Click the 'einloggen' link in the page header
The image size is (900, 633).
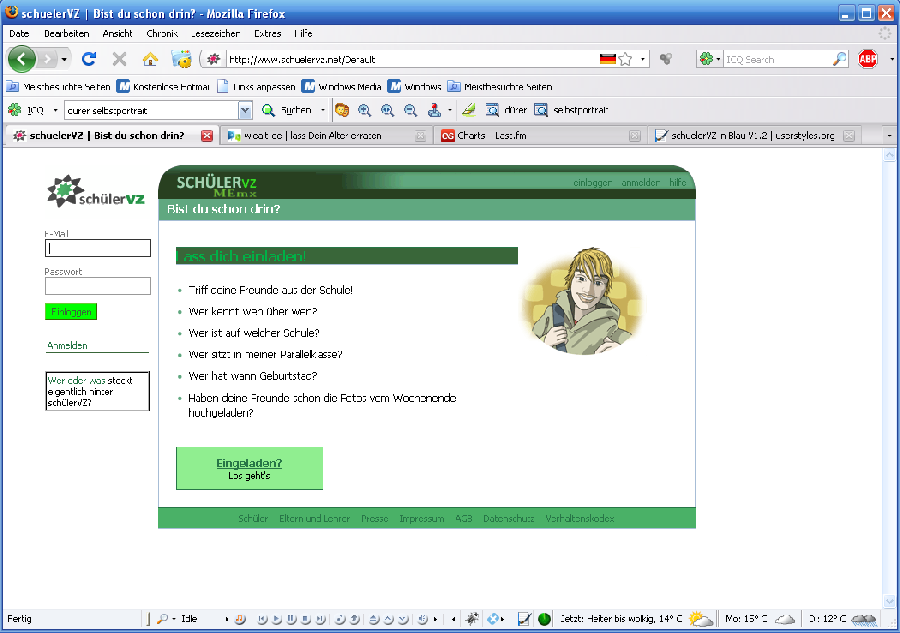click(x=592, y=182)
